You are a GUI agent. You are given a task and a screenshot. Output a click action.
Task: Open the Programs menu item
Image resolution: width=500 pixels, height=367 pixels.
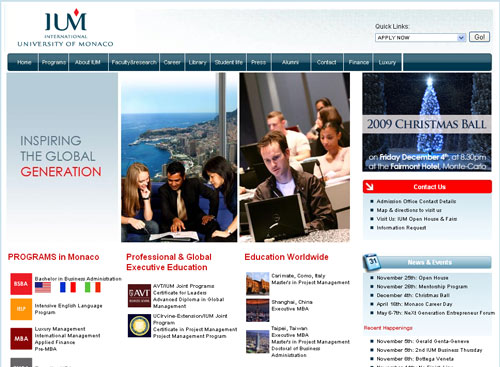[x=54, y=62]
